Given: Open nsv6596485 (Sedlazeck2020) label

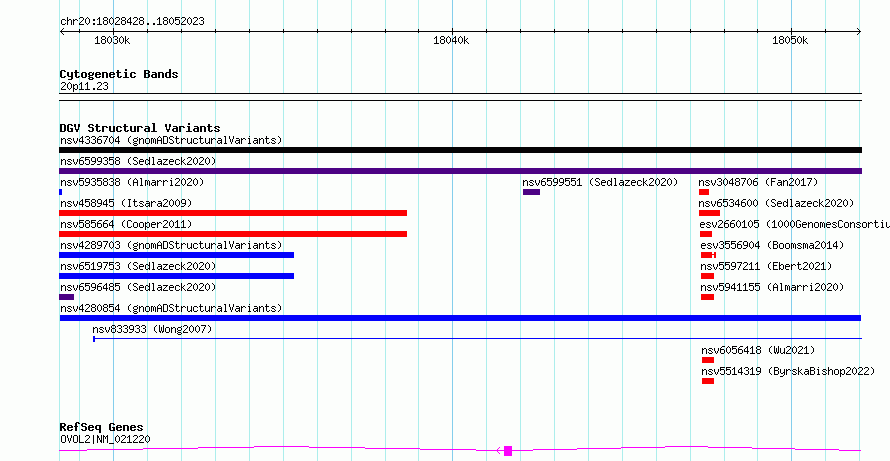Looking at the screenshot, I should (x=138, y=287).
